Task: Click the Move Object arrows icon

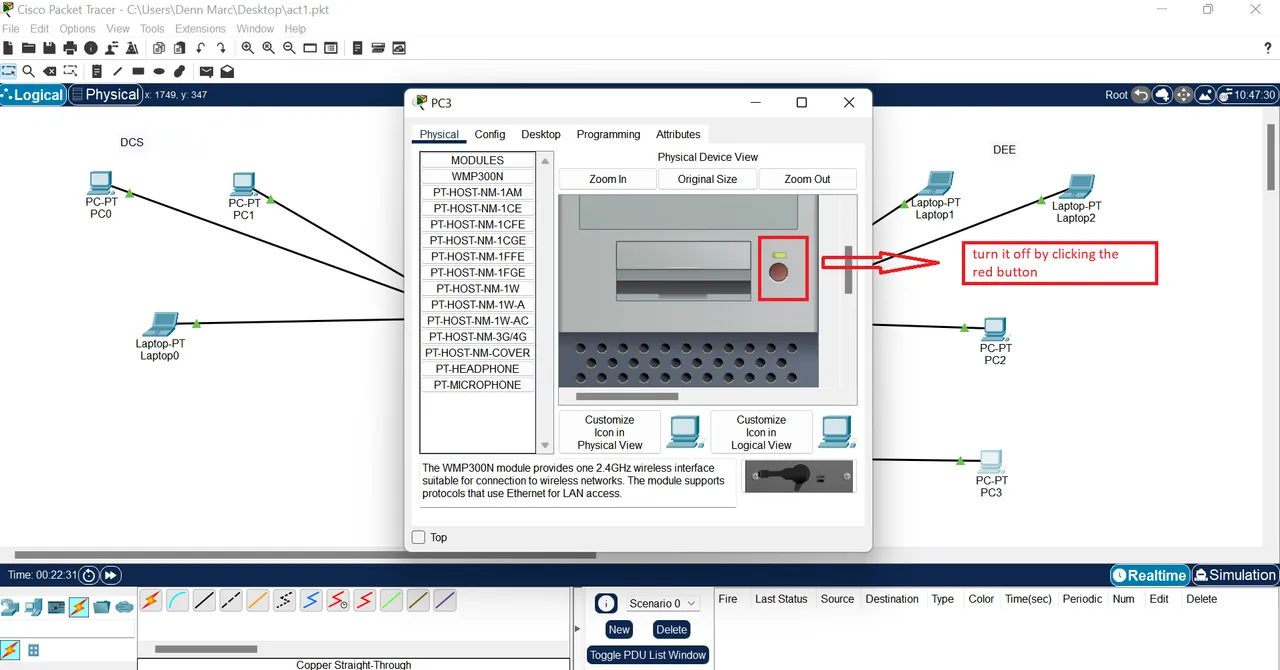Action: [1183, 95]
